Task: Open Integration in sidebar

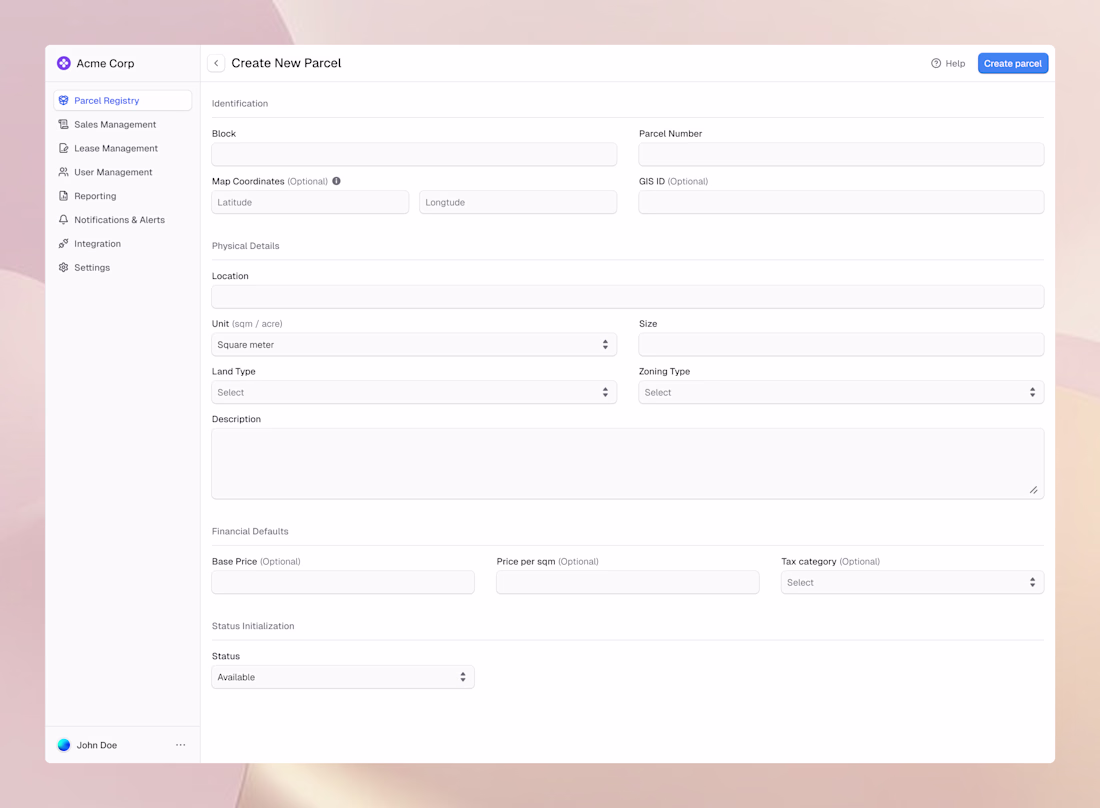Action: [x=123, y=243]
